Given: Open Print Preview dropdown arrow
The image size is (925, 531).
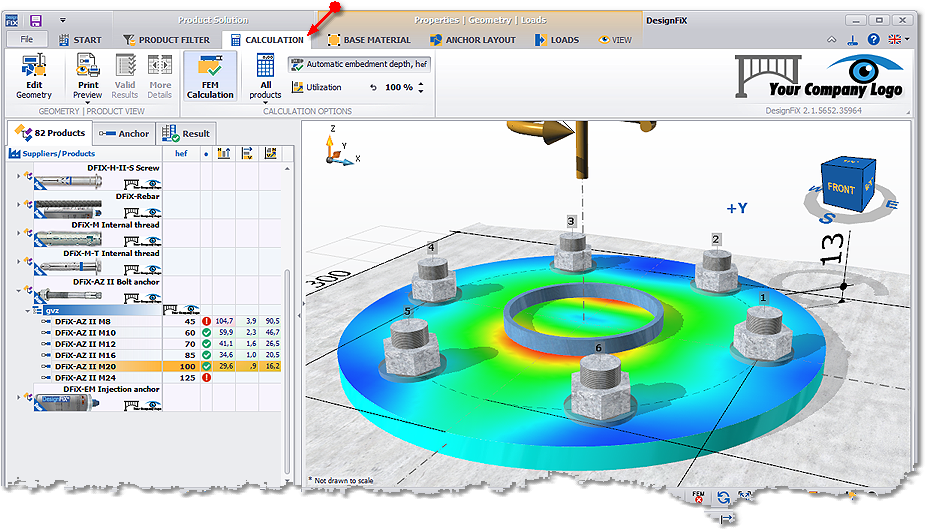Looking at the screenshot, I should [88, 103].
